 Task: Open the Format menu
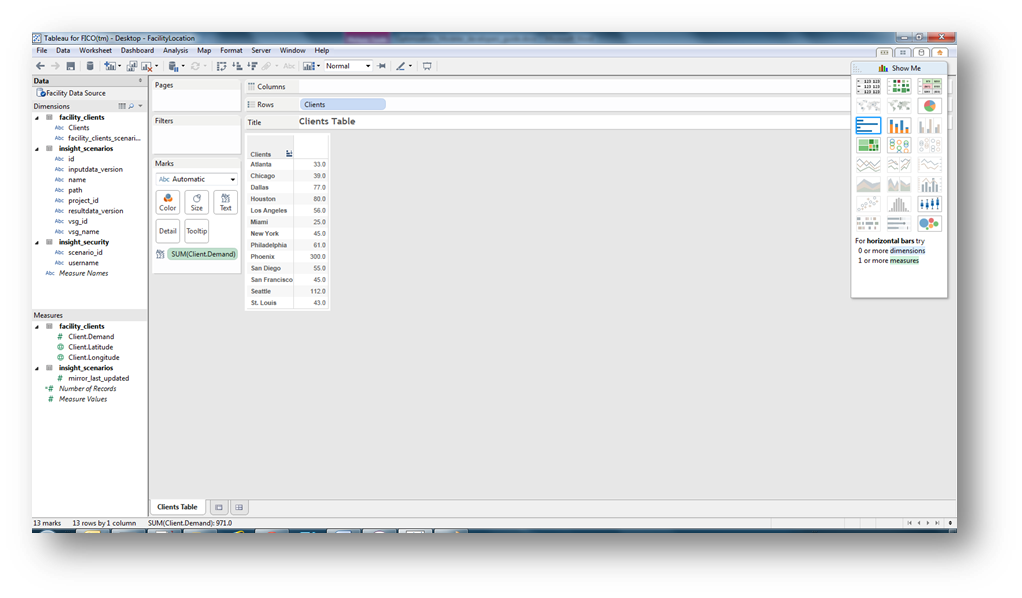231,50
